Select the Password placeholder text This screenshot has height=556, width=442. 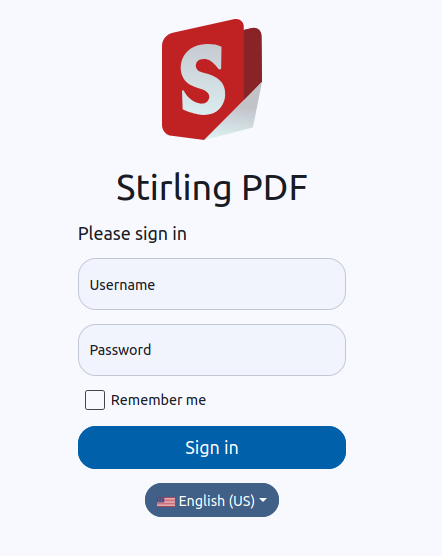(121, 350)
